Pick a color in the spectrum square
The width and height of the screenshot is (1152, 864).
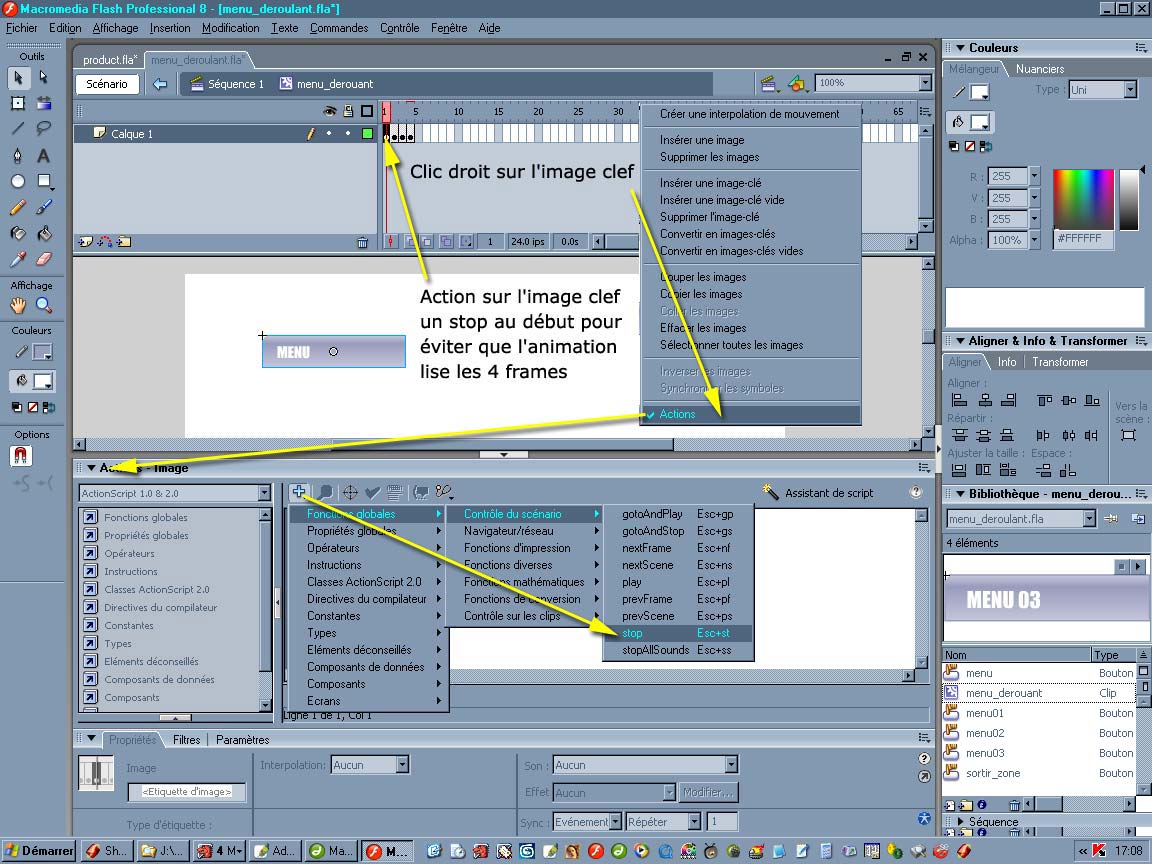1083,198
